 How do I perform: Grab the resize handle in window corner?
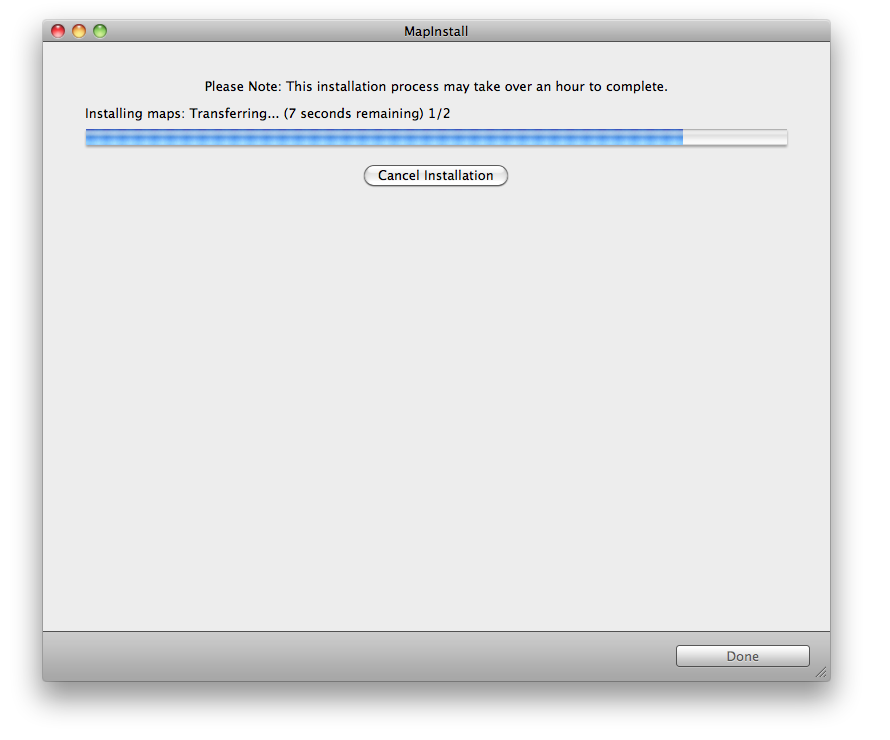(x=821, y=672)
